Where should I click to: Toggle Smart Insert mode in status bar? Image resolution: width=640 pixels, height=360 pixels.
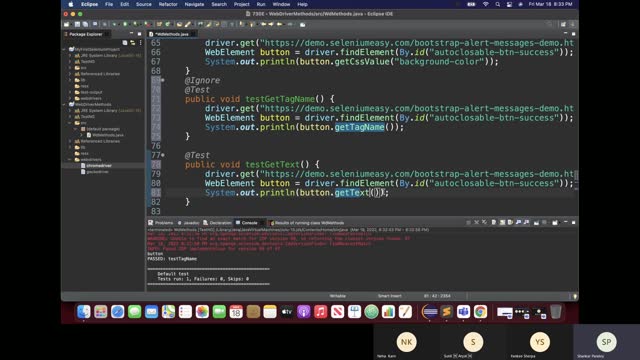point(389,296)
